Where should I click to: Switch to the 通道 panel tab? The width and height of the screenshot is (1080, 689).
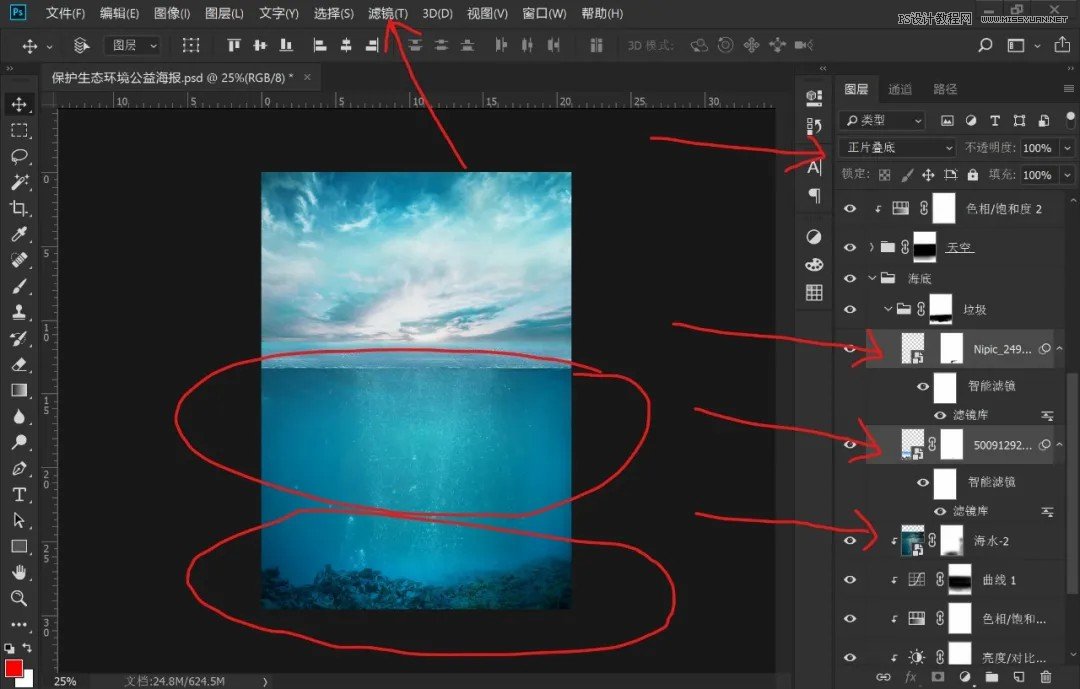pyautogui.click(x=899, y=89)
